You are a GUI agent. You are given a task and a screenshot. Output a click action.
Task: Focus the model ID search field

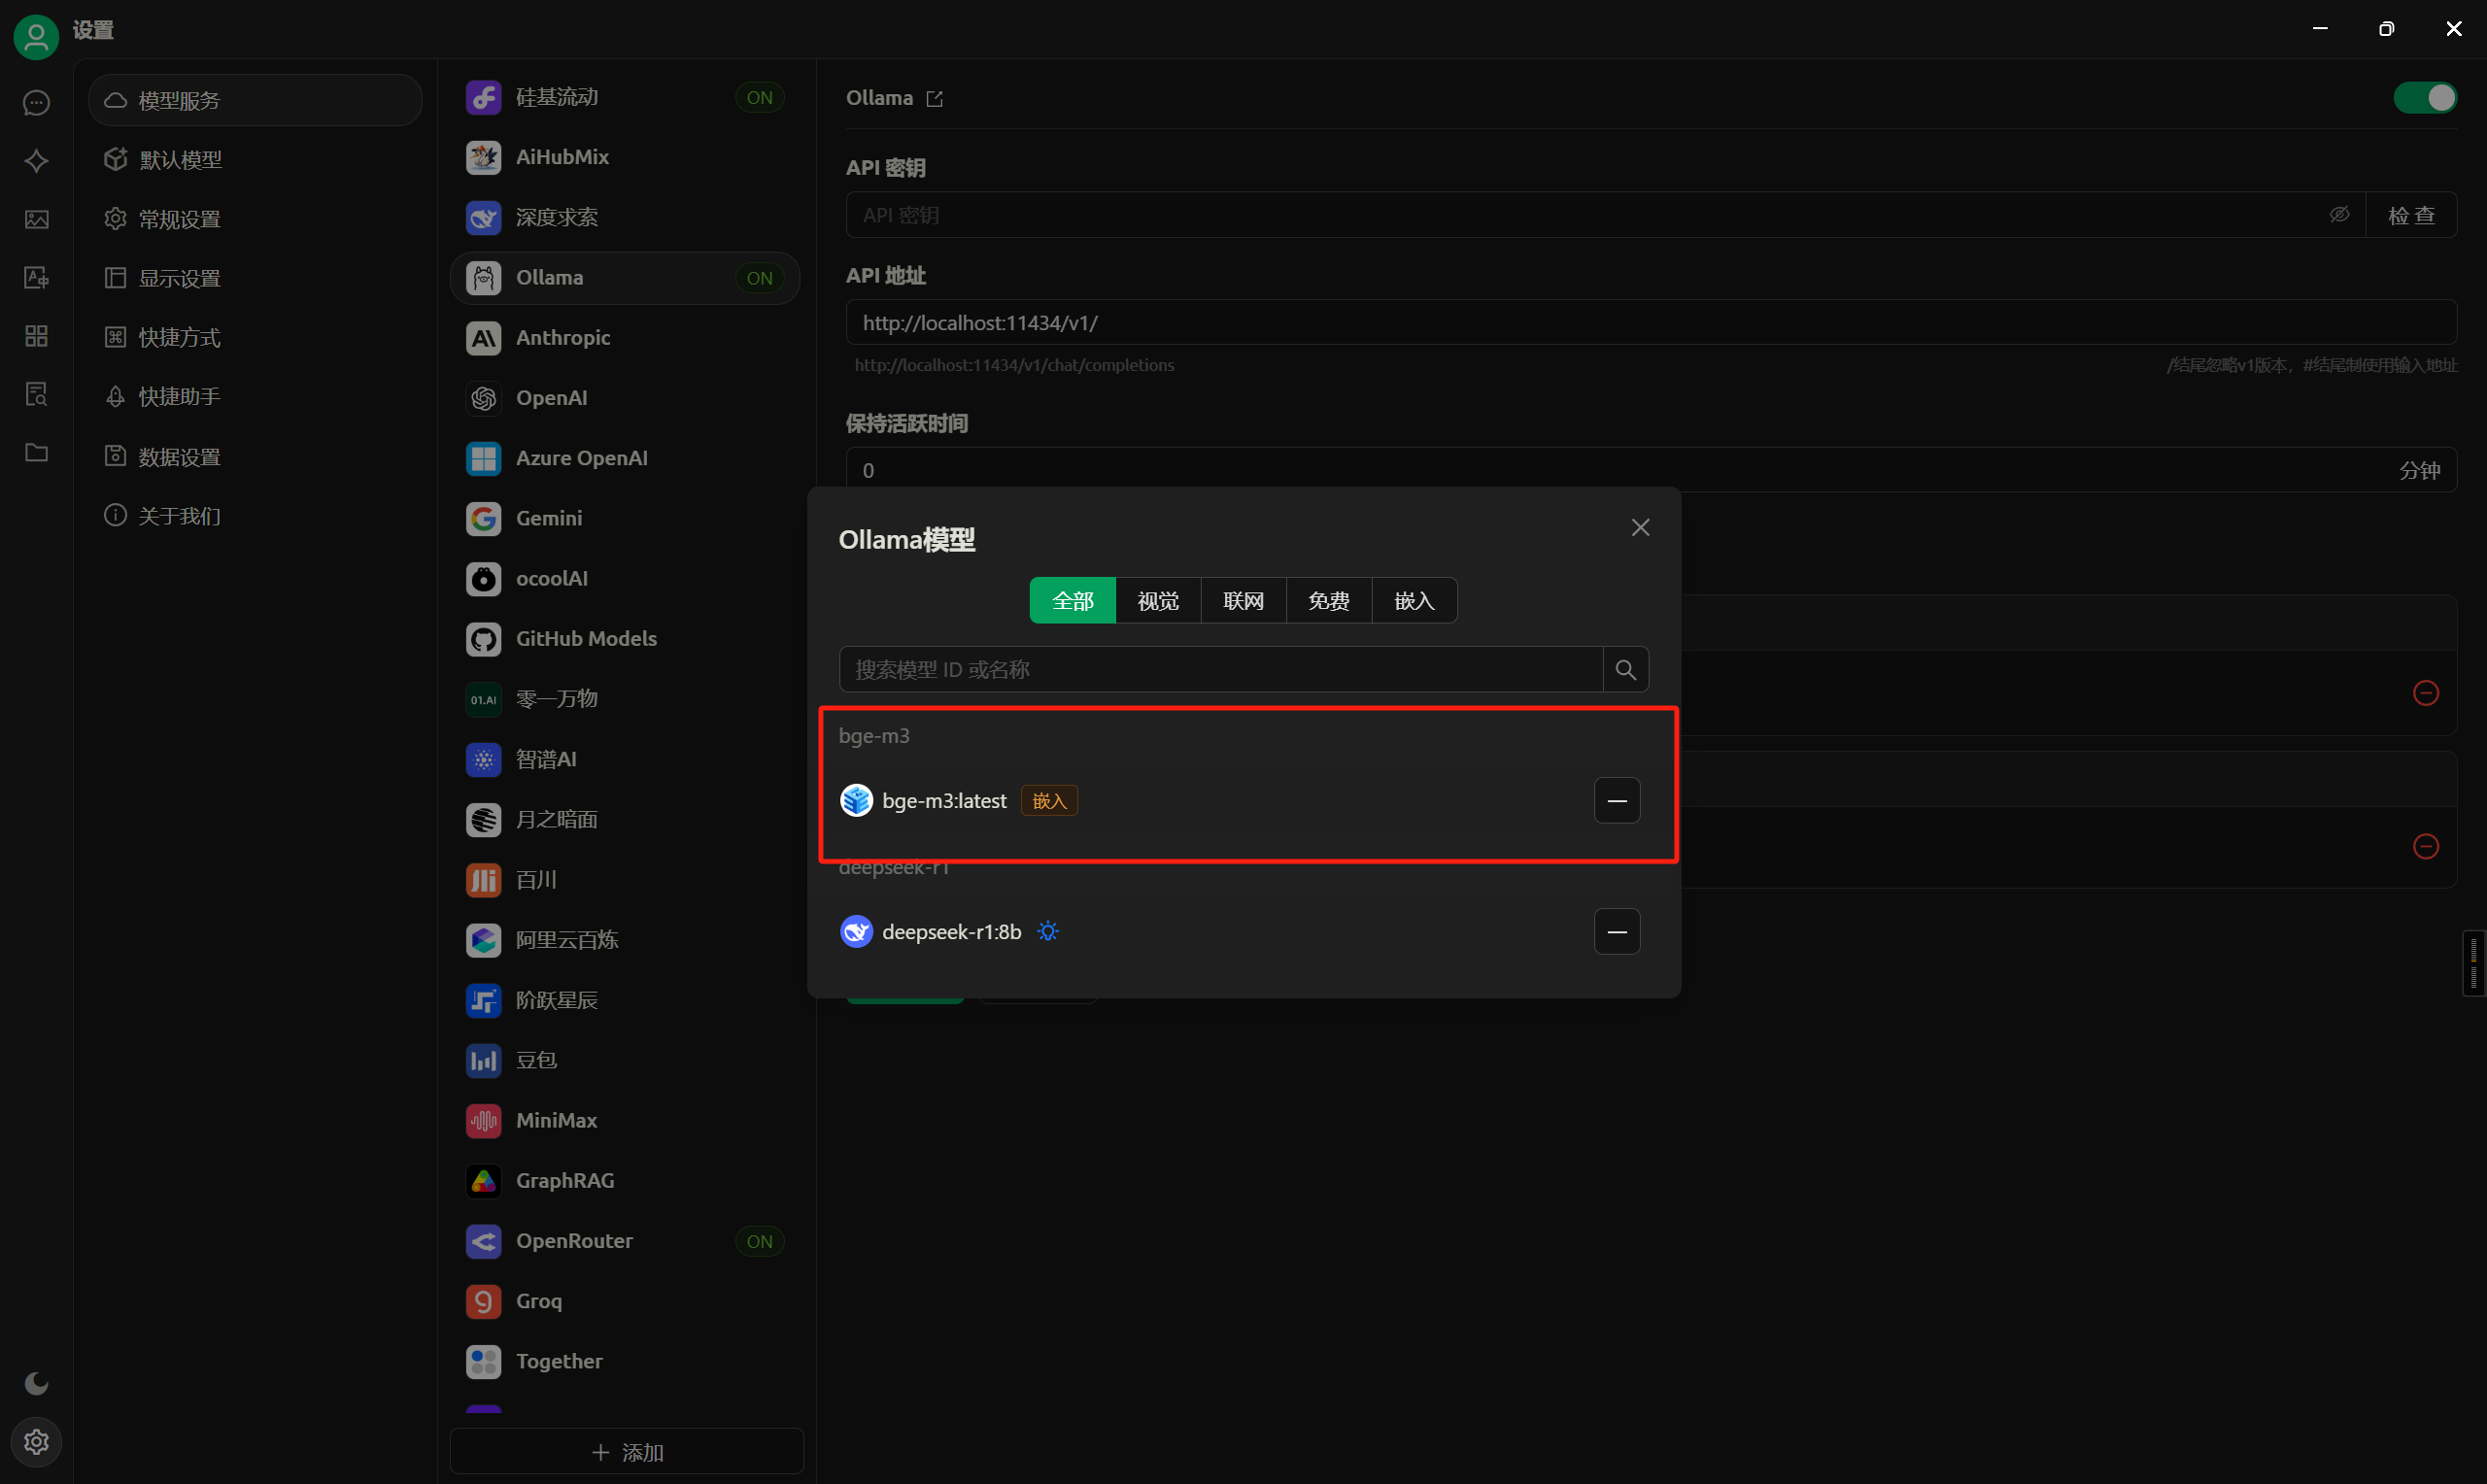point(1220,669)
